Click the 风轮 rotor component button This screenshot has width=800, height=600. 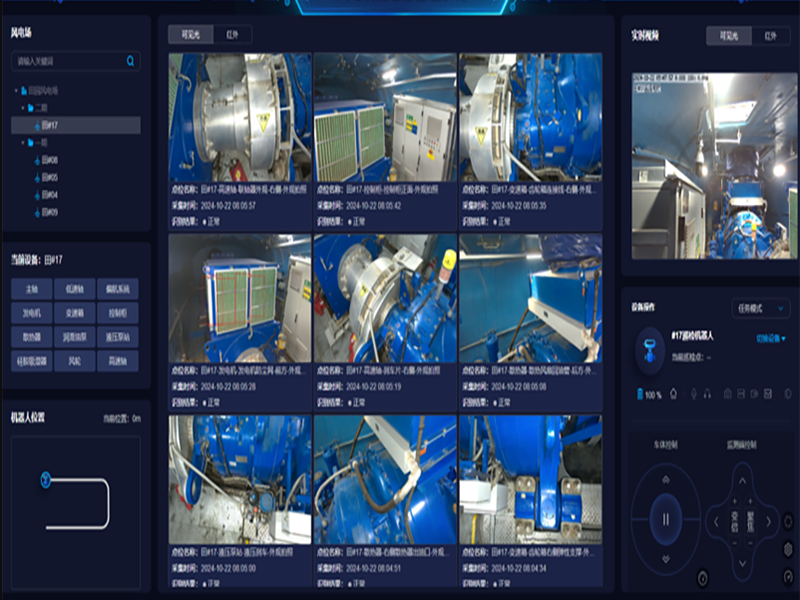pyautogui.click(x=74, y=361)
